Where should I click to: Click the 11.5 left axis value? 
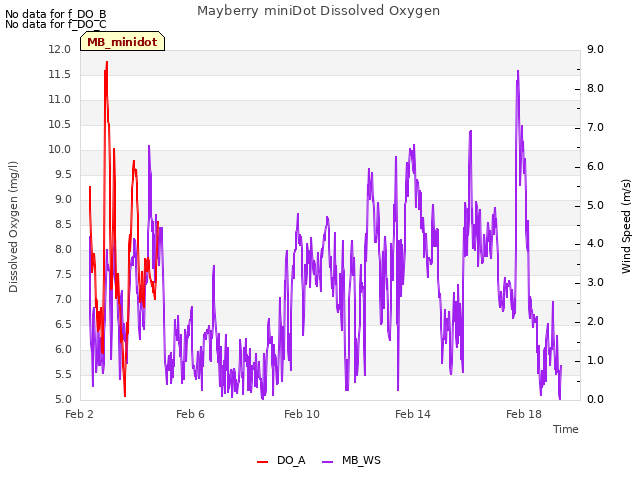(x=60, y=74)
